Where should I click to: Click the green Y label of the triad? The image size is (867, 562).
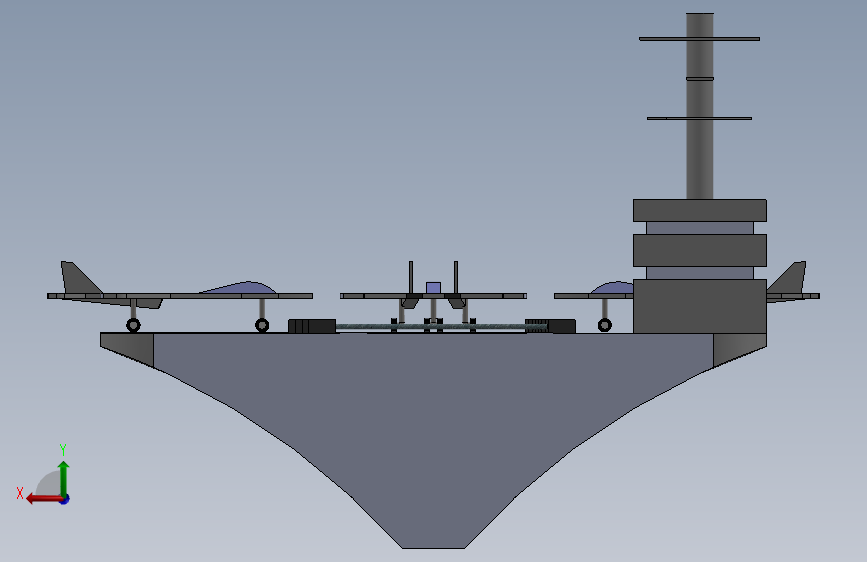(63, 449)
